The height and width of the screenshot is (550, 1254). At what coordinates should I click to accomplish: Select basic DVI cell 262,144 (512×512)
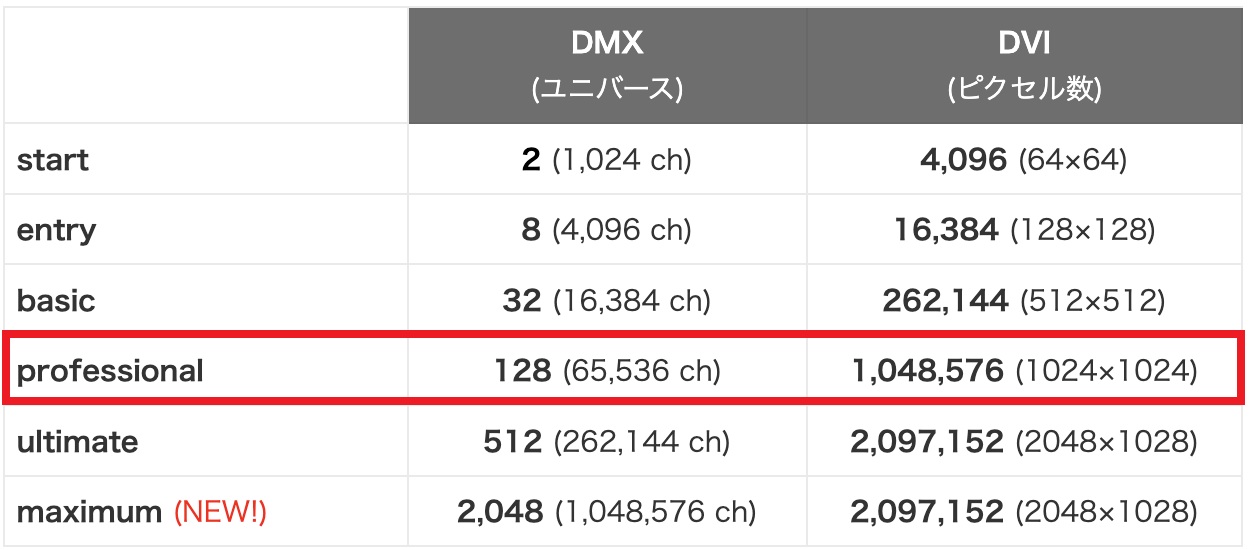click(1024, 300)
